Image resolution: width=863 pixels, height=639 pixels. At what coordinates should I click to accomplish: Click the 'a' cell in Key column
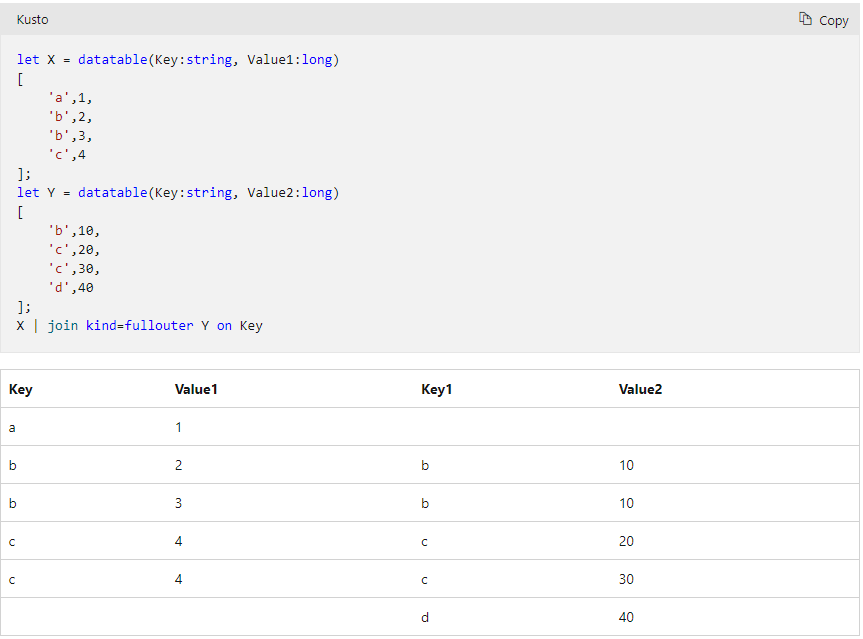[13, 427]
